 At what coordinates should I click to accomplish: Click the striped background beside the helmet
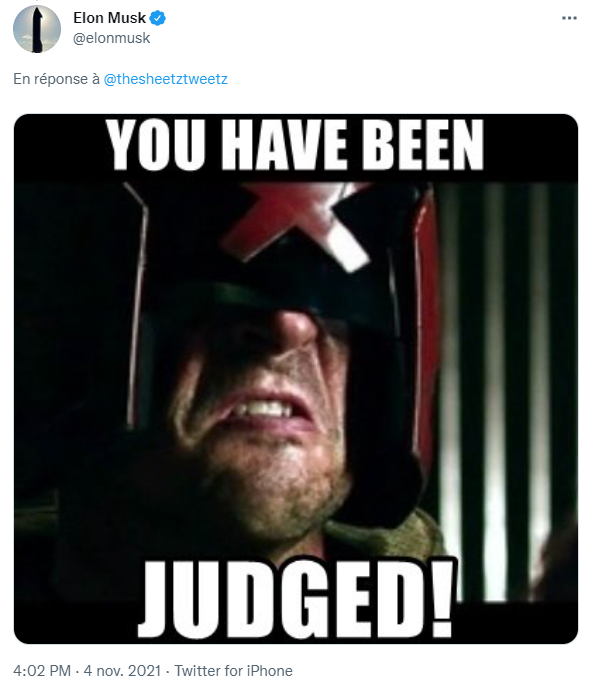506,393
